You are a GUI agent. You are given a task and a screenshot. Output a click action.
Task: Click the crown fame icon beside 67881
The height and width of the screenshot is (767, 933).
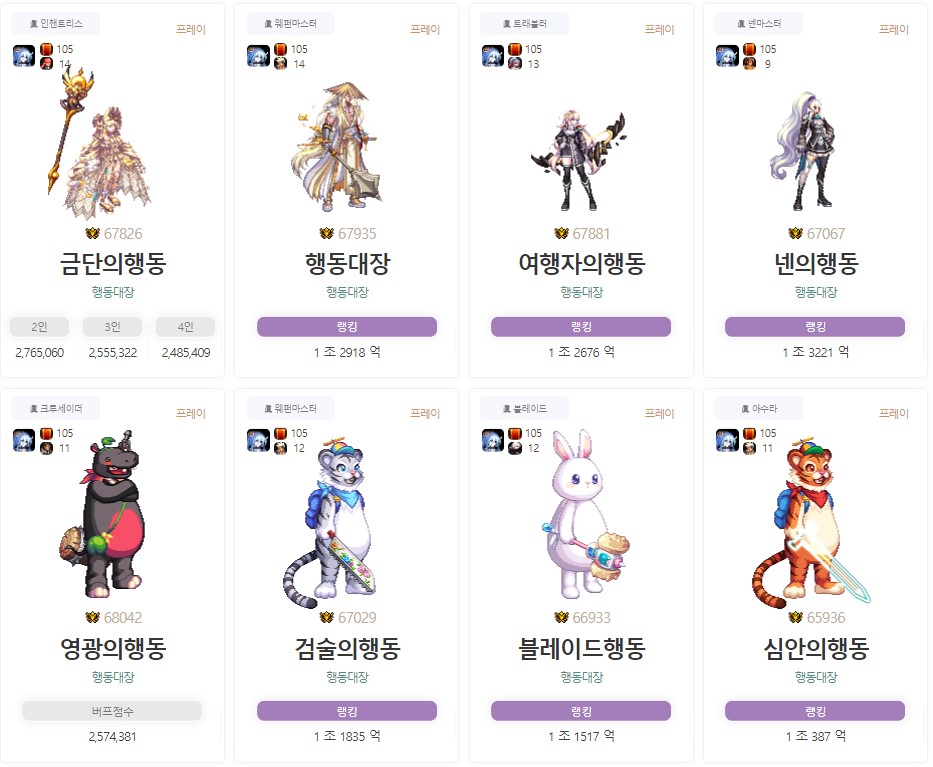[x=561, y=233]
